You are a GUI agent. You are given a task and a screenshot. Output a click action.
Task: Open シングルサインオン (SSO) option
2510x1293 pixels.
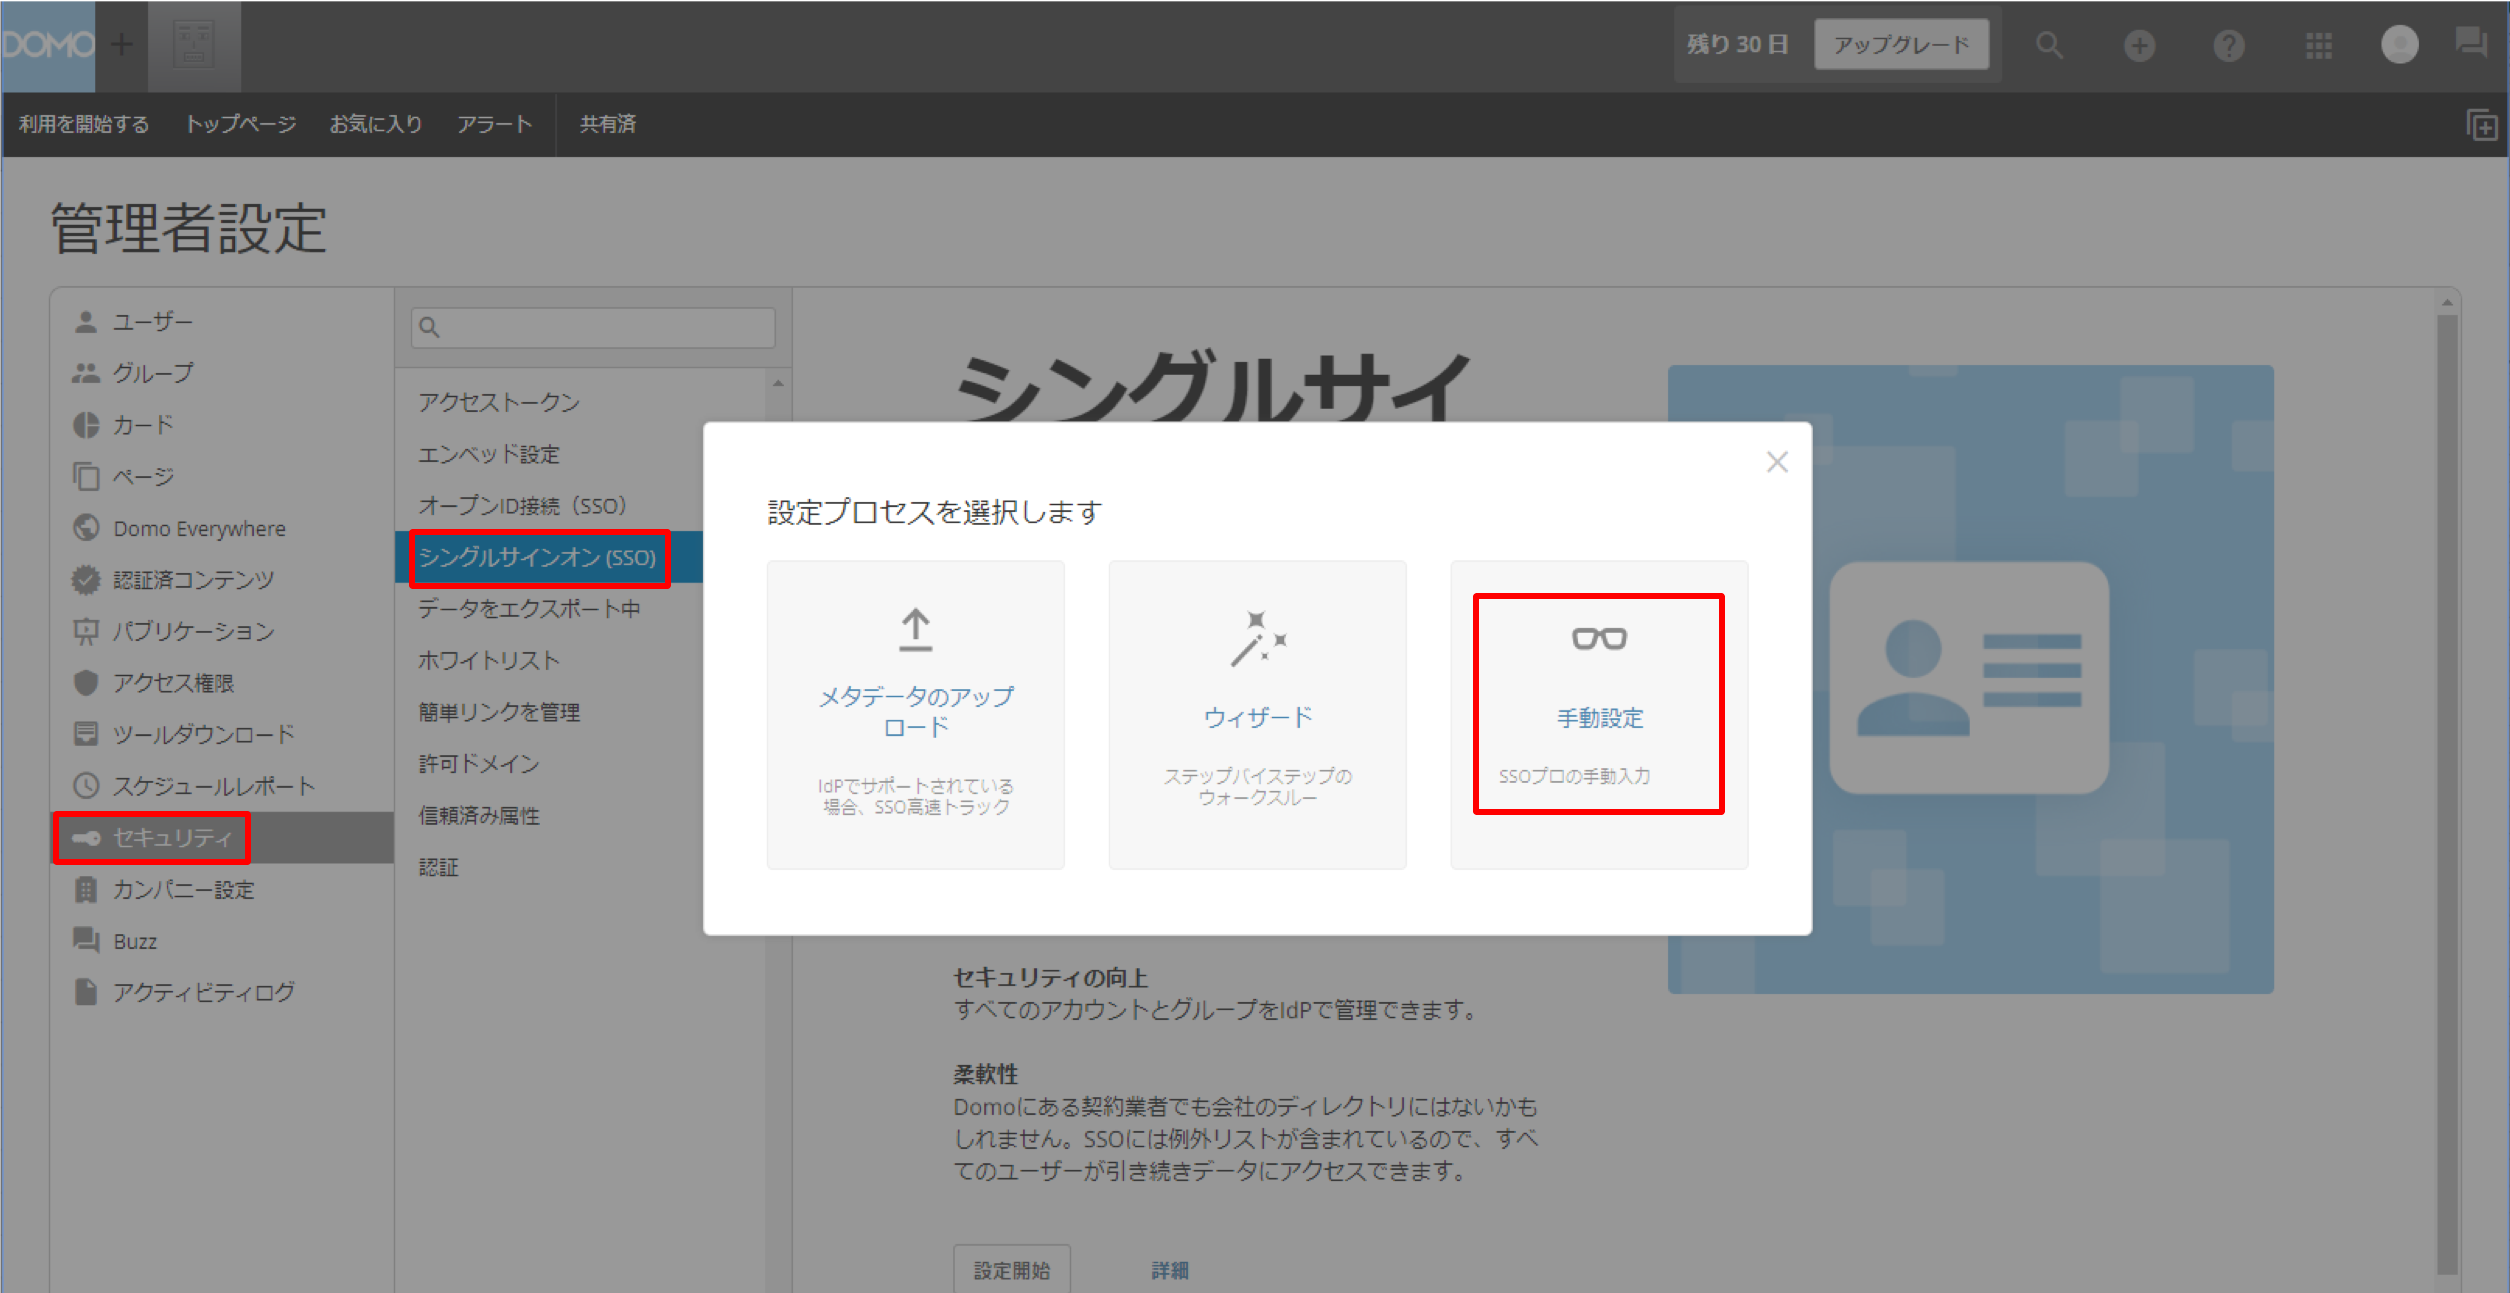click(x=538, y=558)
